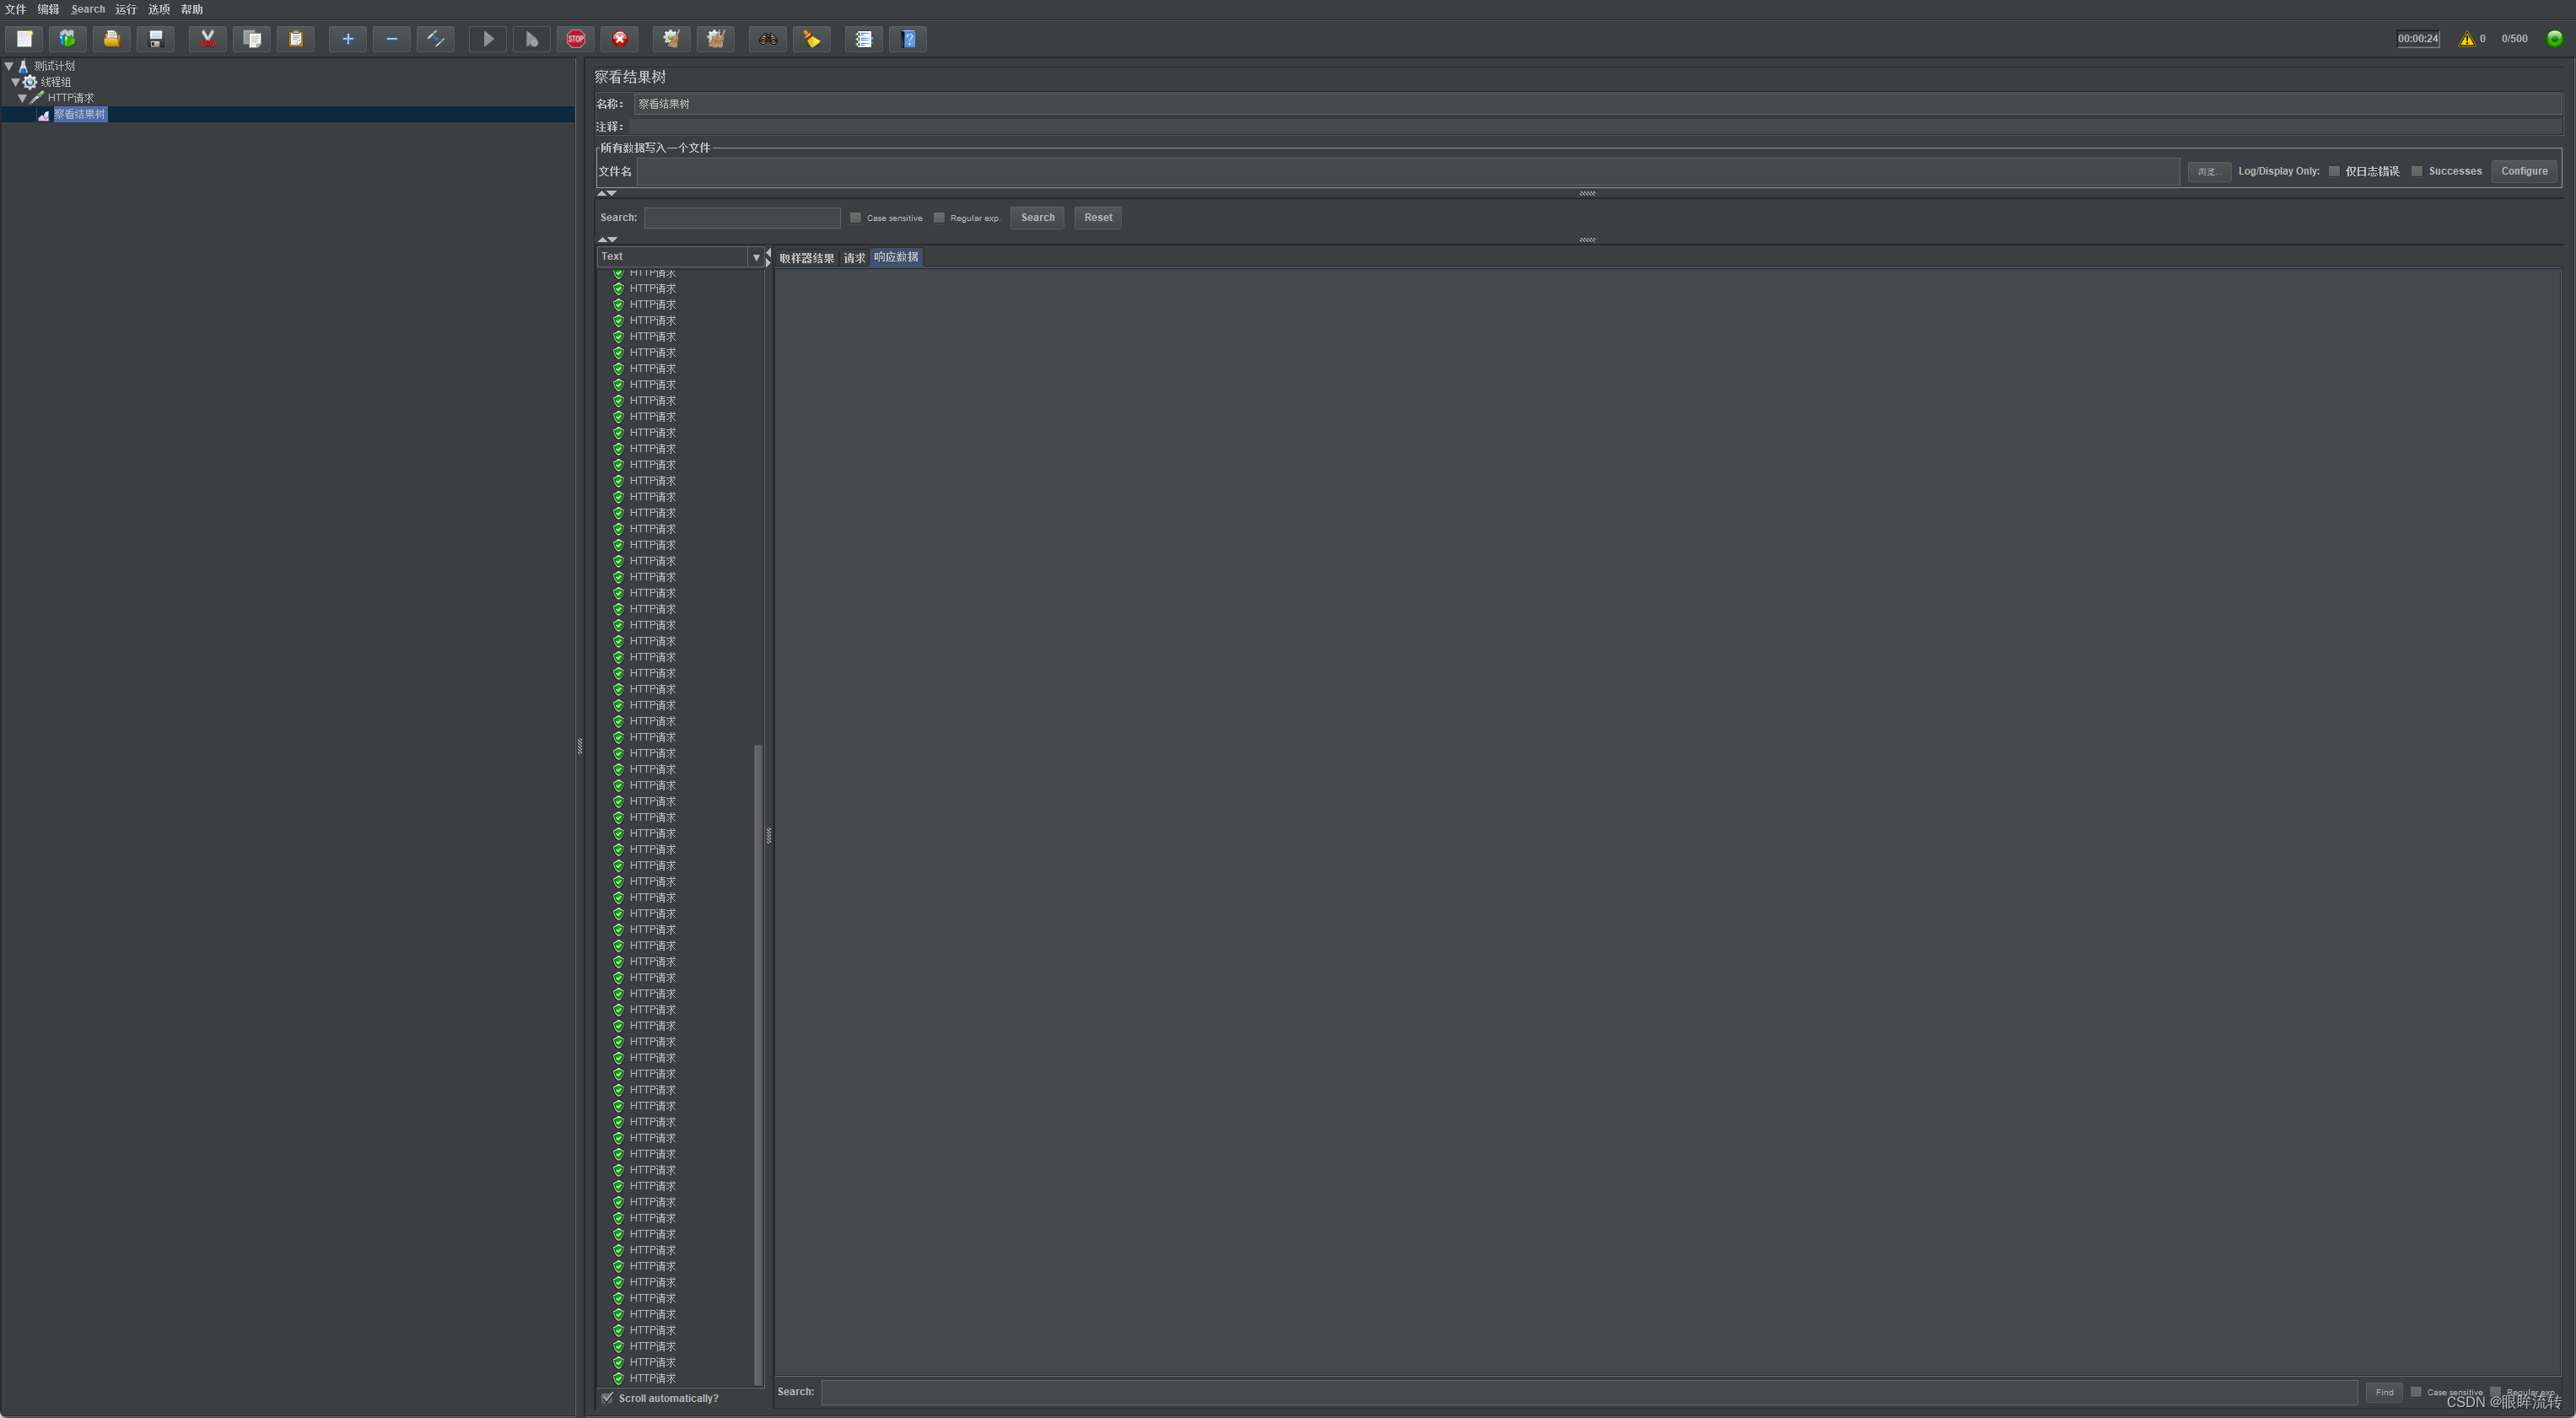Viewport: 2576px width, 1418px height.
Task: Click the 文件名 filename input field
Action: pyautogui.click(x=1408, y=172)
